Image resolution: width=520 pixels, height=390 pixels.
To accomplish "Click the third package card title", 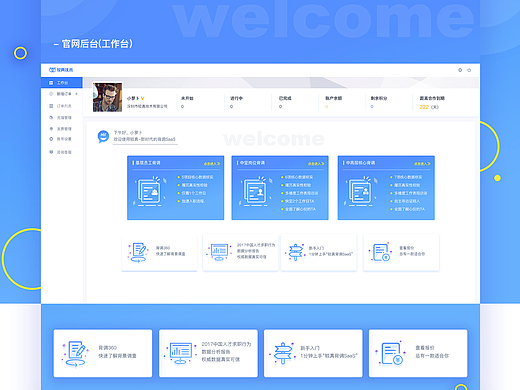I will pos(360,163).
